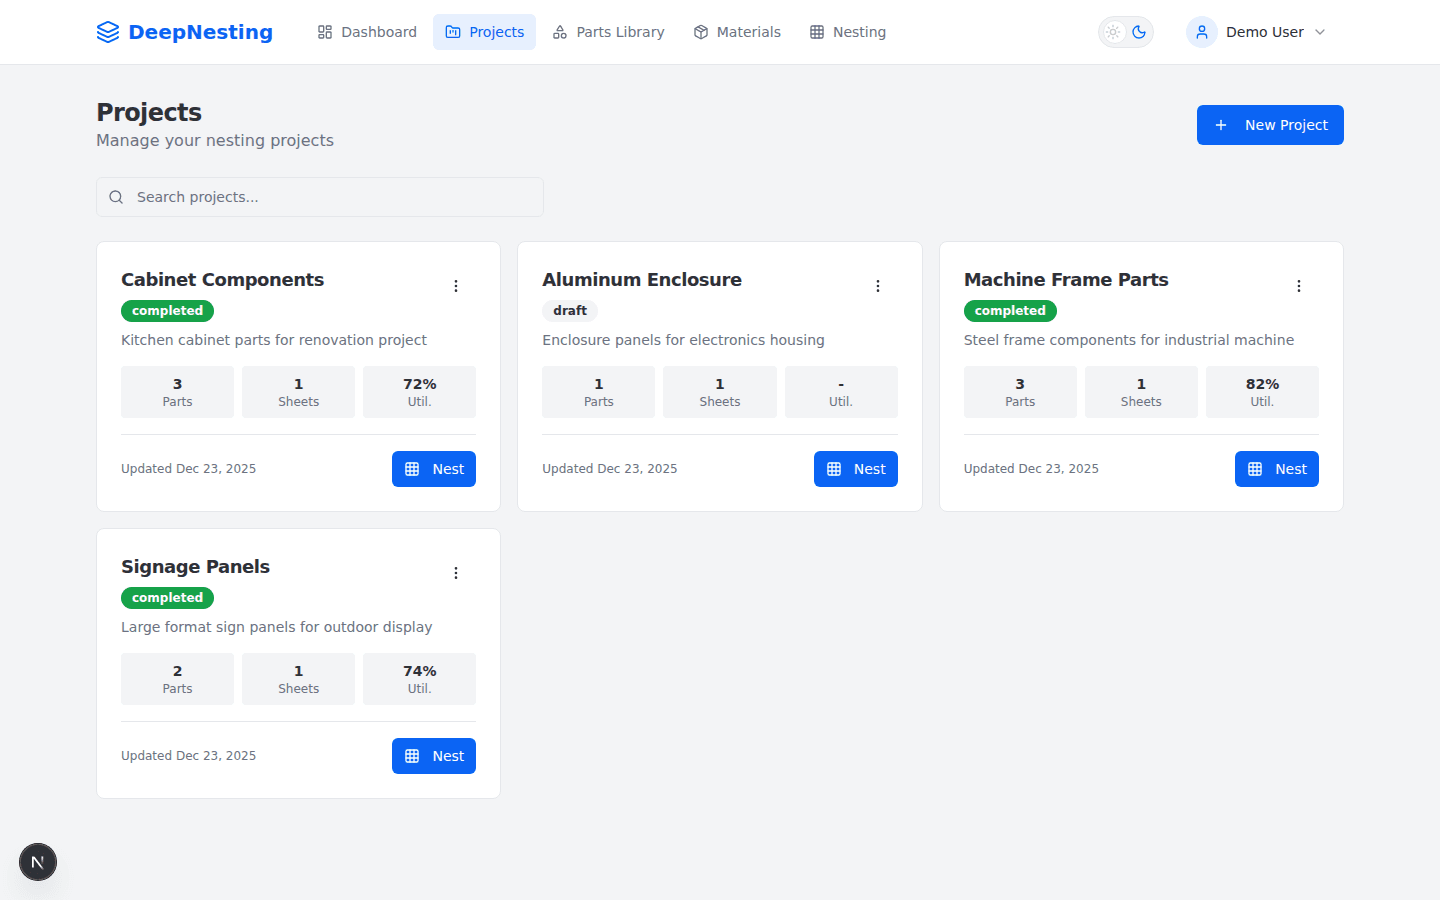Nest the Cabinet Components project

point(434,469)
